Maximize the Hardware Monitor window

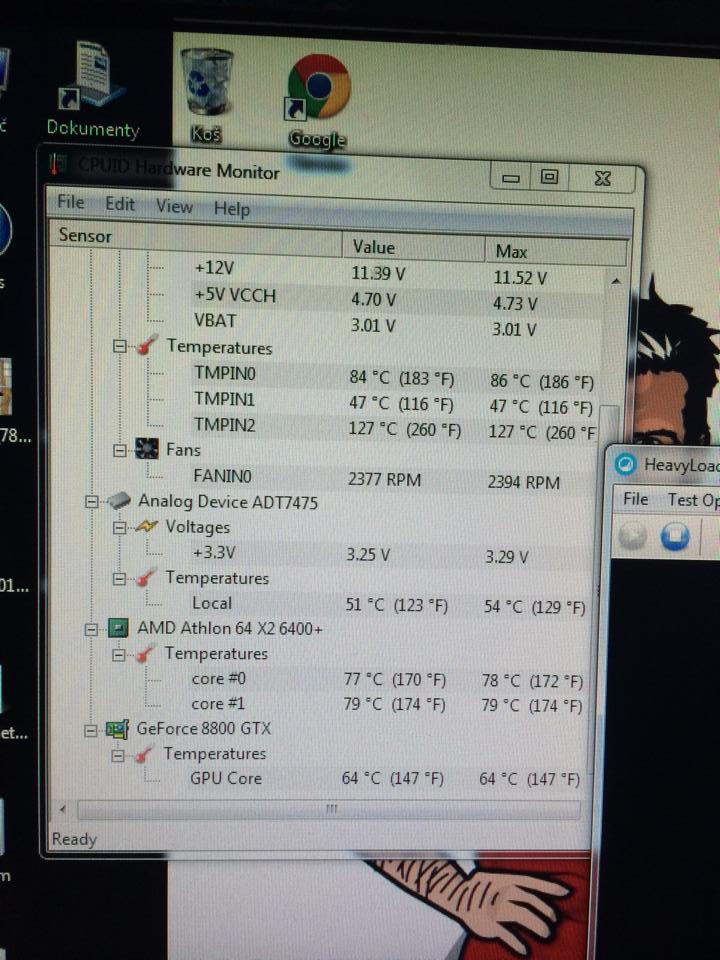pyautogui.click(x=549, y=177)
